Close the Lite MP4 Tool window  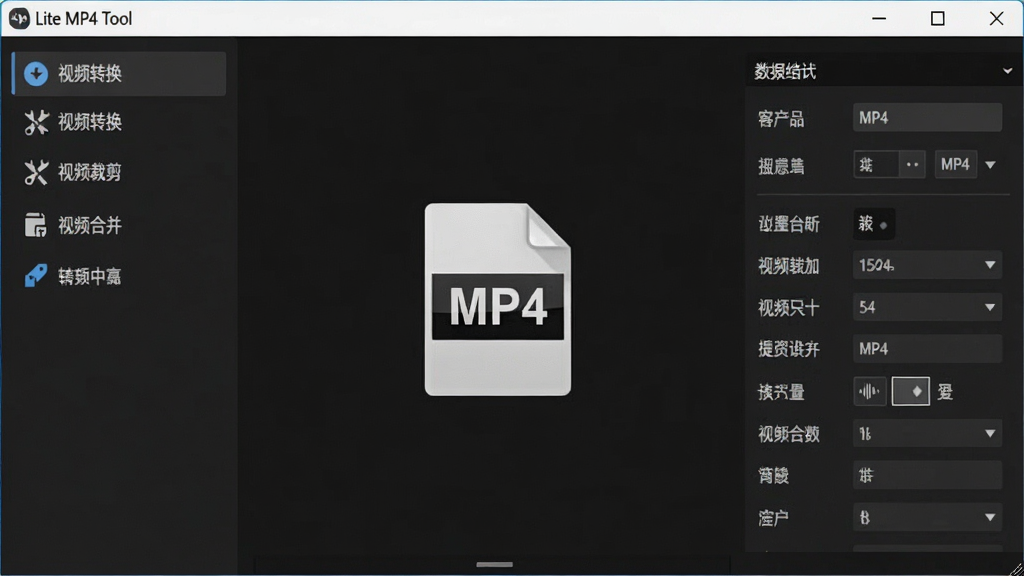997,18
